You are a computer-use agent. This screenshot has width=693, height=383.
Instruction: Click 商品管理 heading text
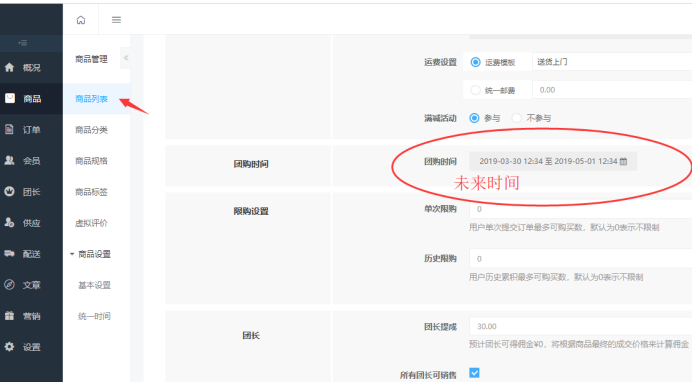pos(91,59)
